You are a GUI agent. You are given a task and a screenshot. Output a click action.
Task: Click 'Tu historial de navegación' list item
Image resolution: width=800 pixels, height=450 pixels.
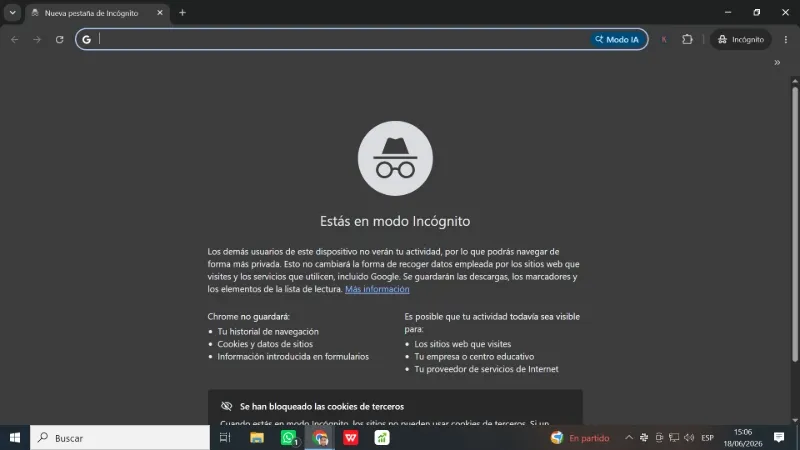click(268, 332)
